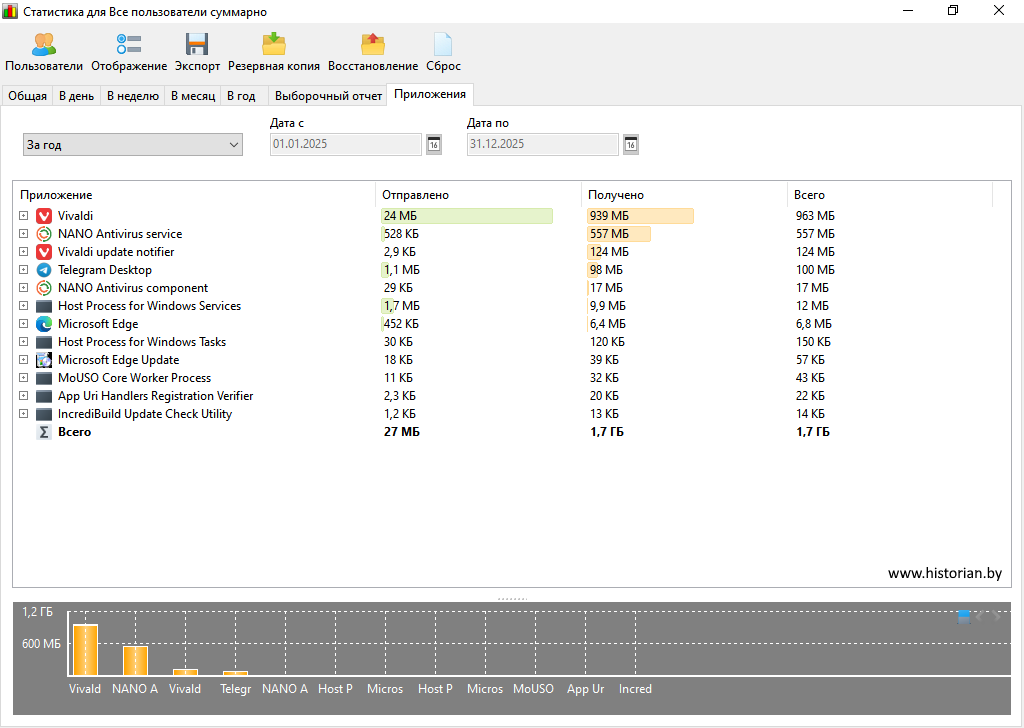Viewport: 1024px width, 728px height.
Task: Expand the Vivaldi application row
Action: pyautogui.click(x=23, y=216)
